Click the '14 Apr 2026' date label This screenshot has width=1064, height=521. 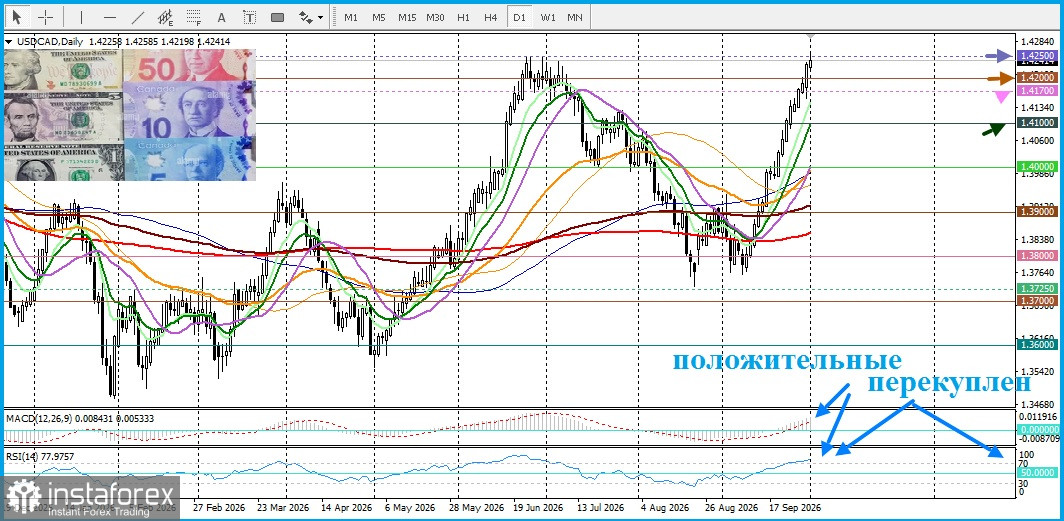pos(347,507)
